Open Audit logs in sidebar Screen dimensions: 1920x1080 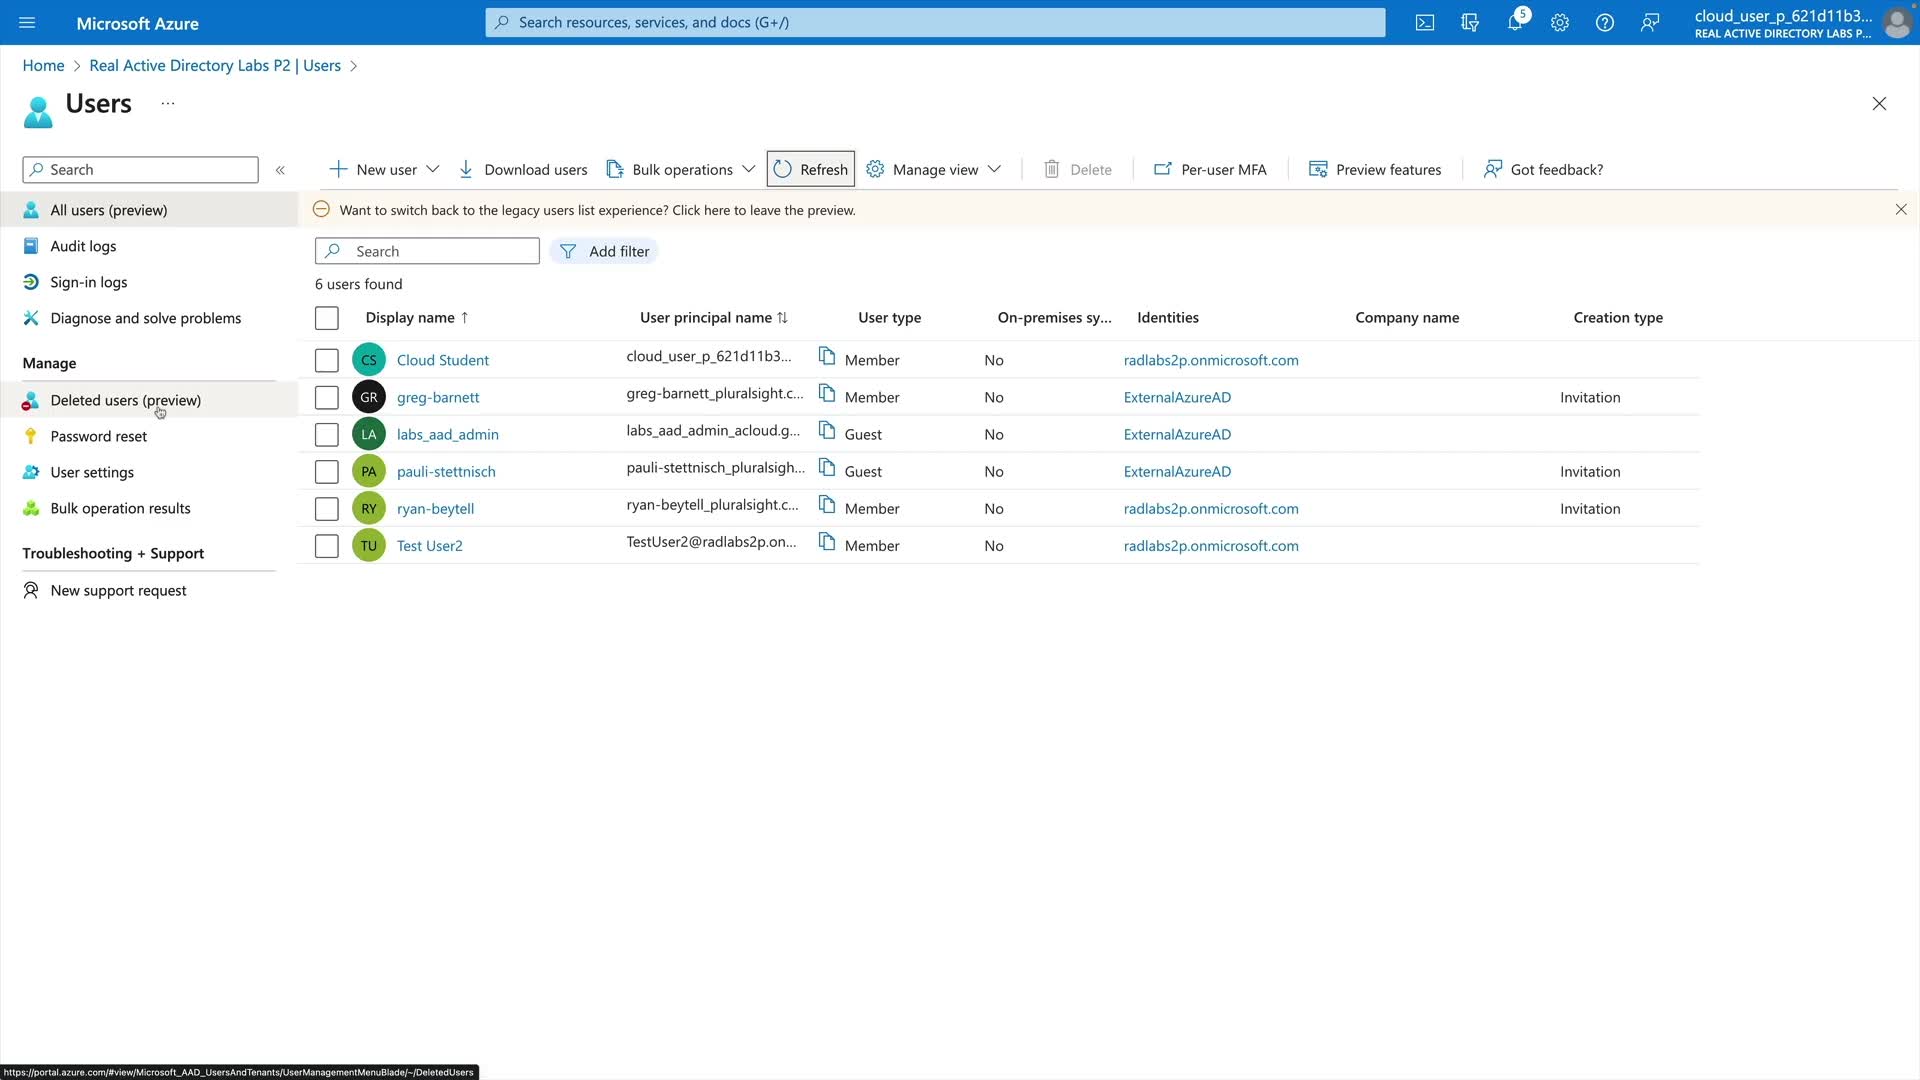[x=83, y=246]
